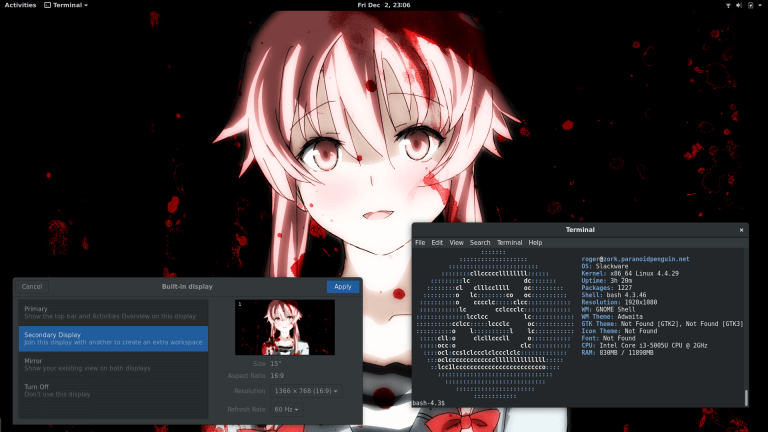The image size is (768, 432).
Task: Click the Terminal window title bar
Action: click(580, 230)
